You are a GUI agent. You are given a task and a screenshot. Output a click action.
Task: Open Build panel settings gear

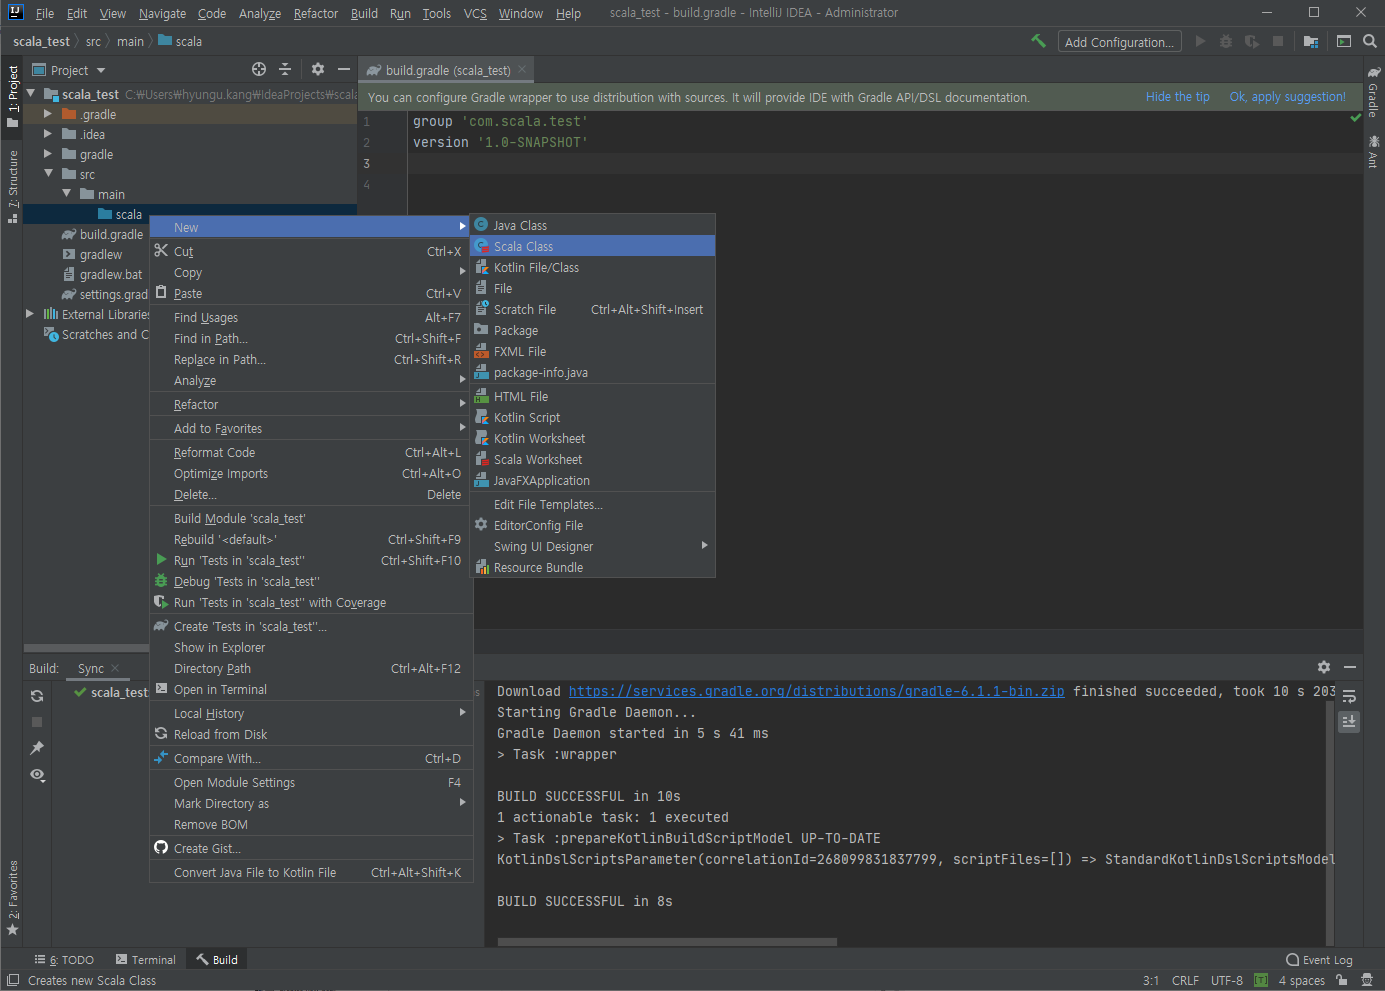click(x=1323, y=667)
